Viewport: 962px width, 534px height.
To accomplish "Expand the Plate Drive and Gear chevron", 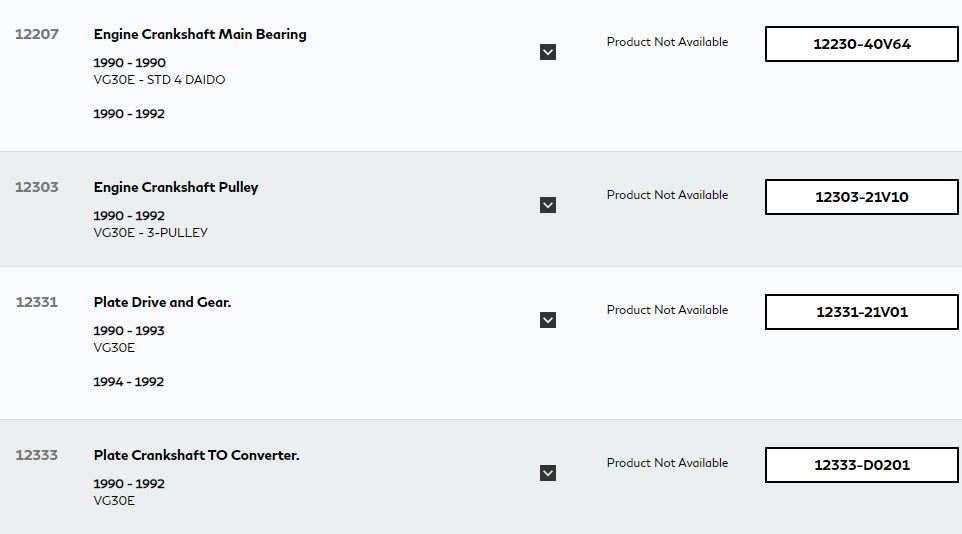I will 548,320.
